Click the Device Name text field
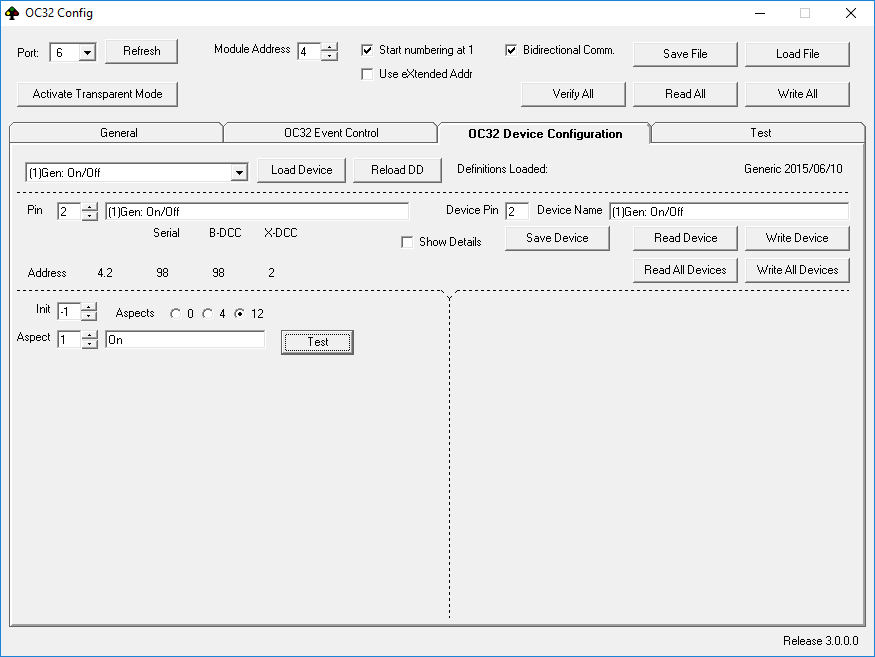 (x=728, y=212)
